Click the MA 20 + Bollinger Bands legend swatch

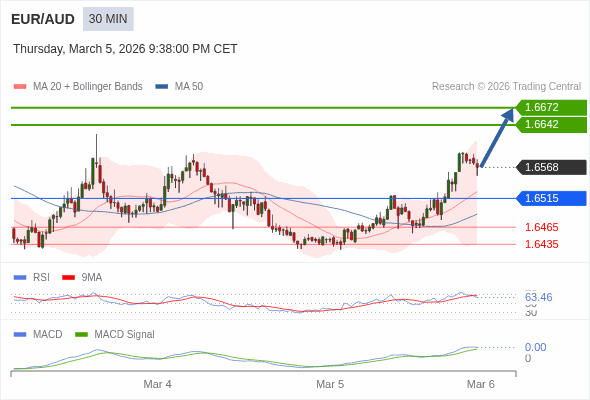coord(20,87)
